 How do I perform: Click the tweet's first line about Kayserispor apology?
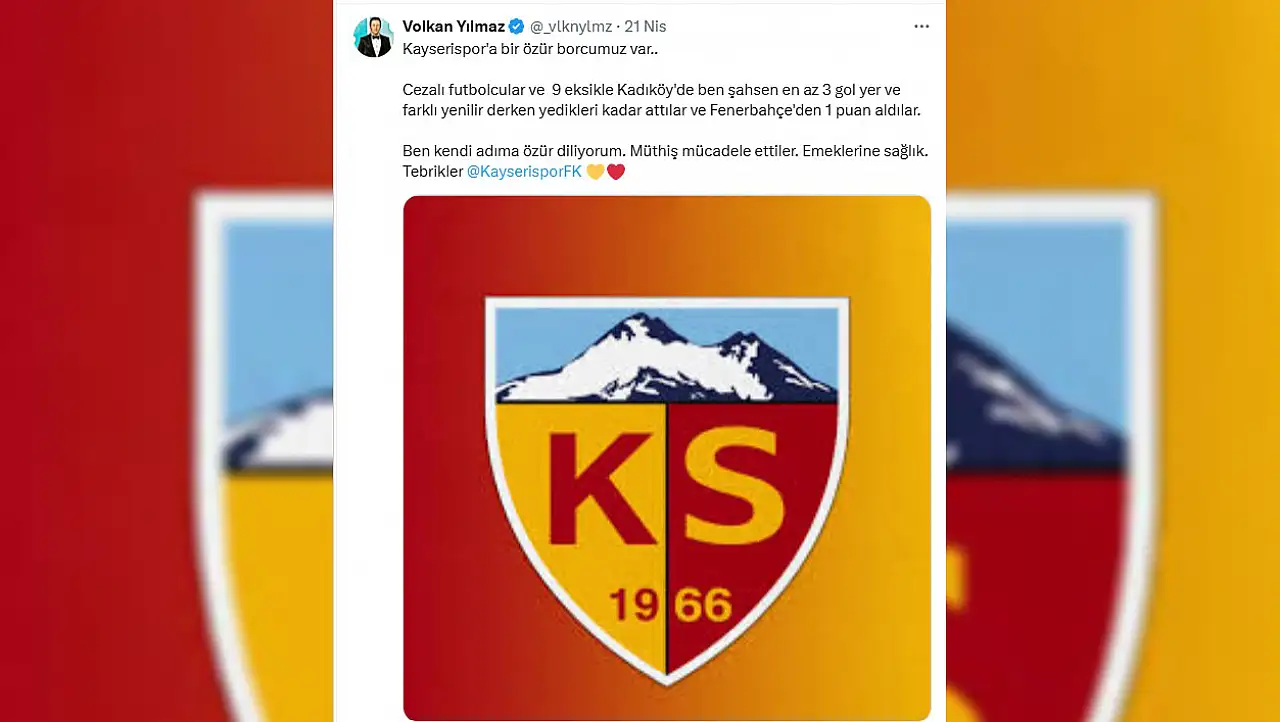[531, 48]
